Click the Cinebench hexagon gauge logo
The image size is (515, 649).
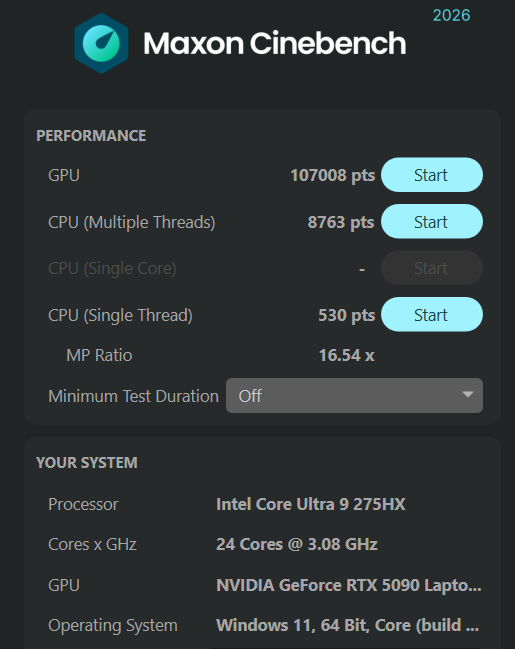pos(101,43)
